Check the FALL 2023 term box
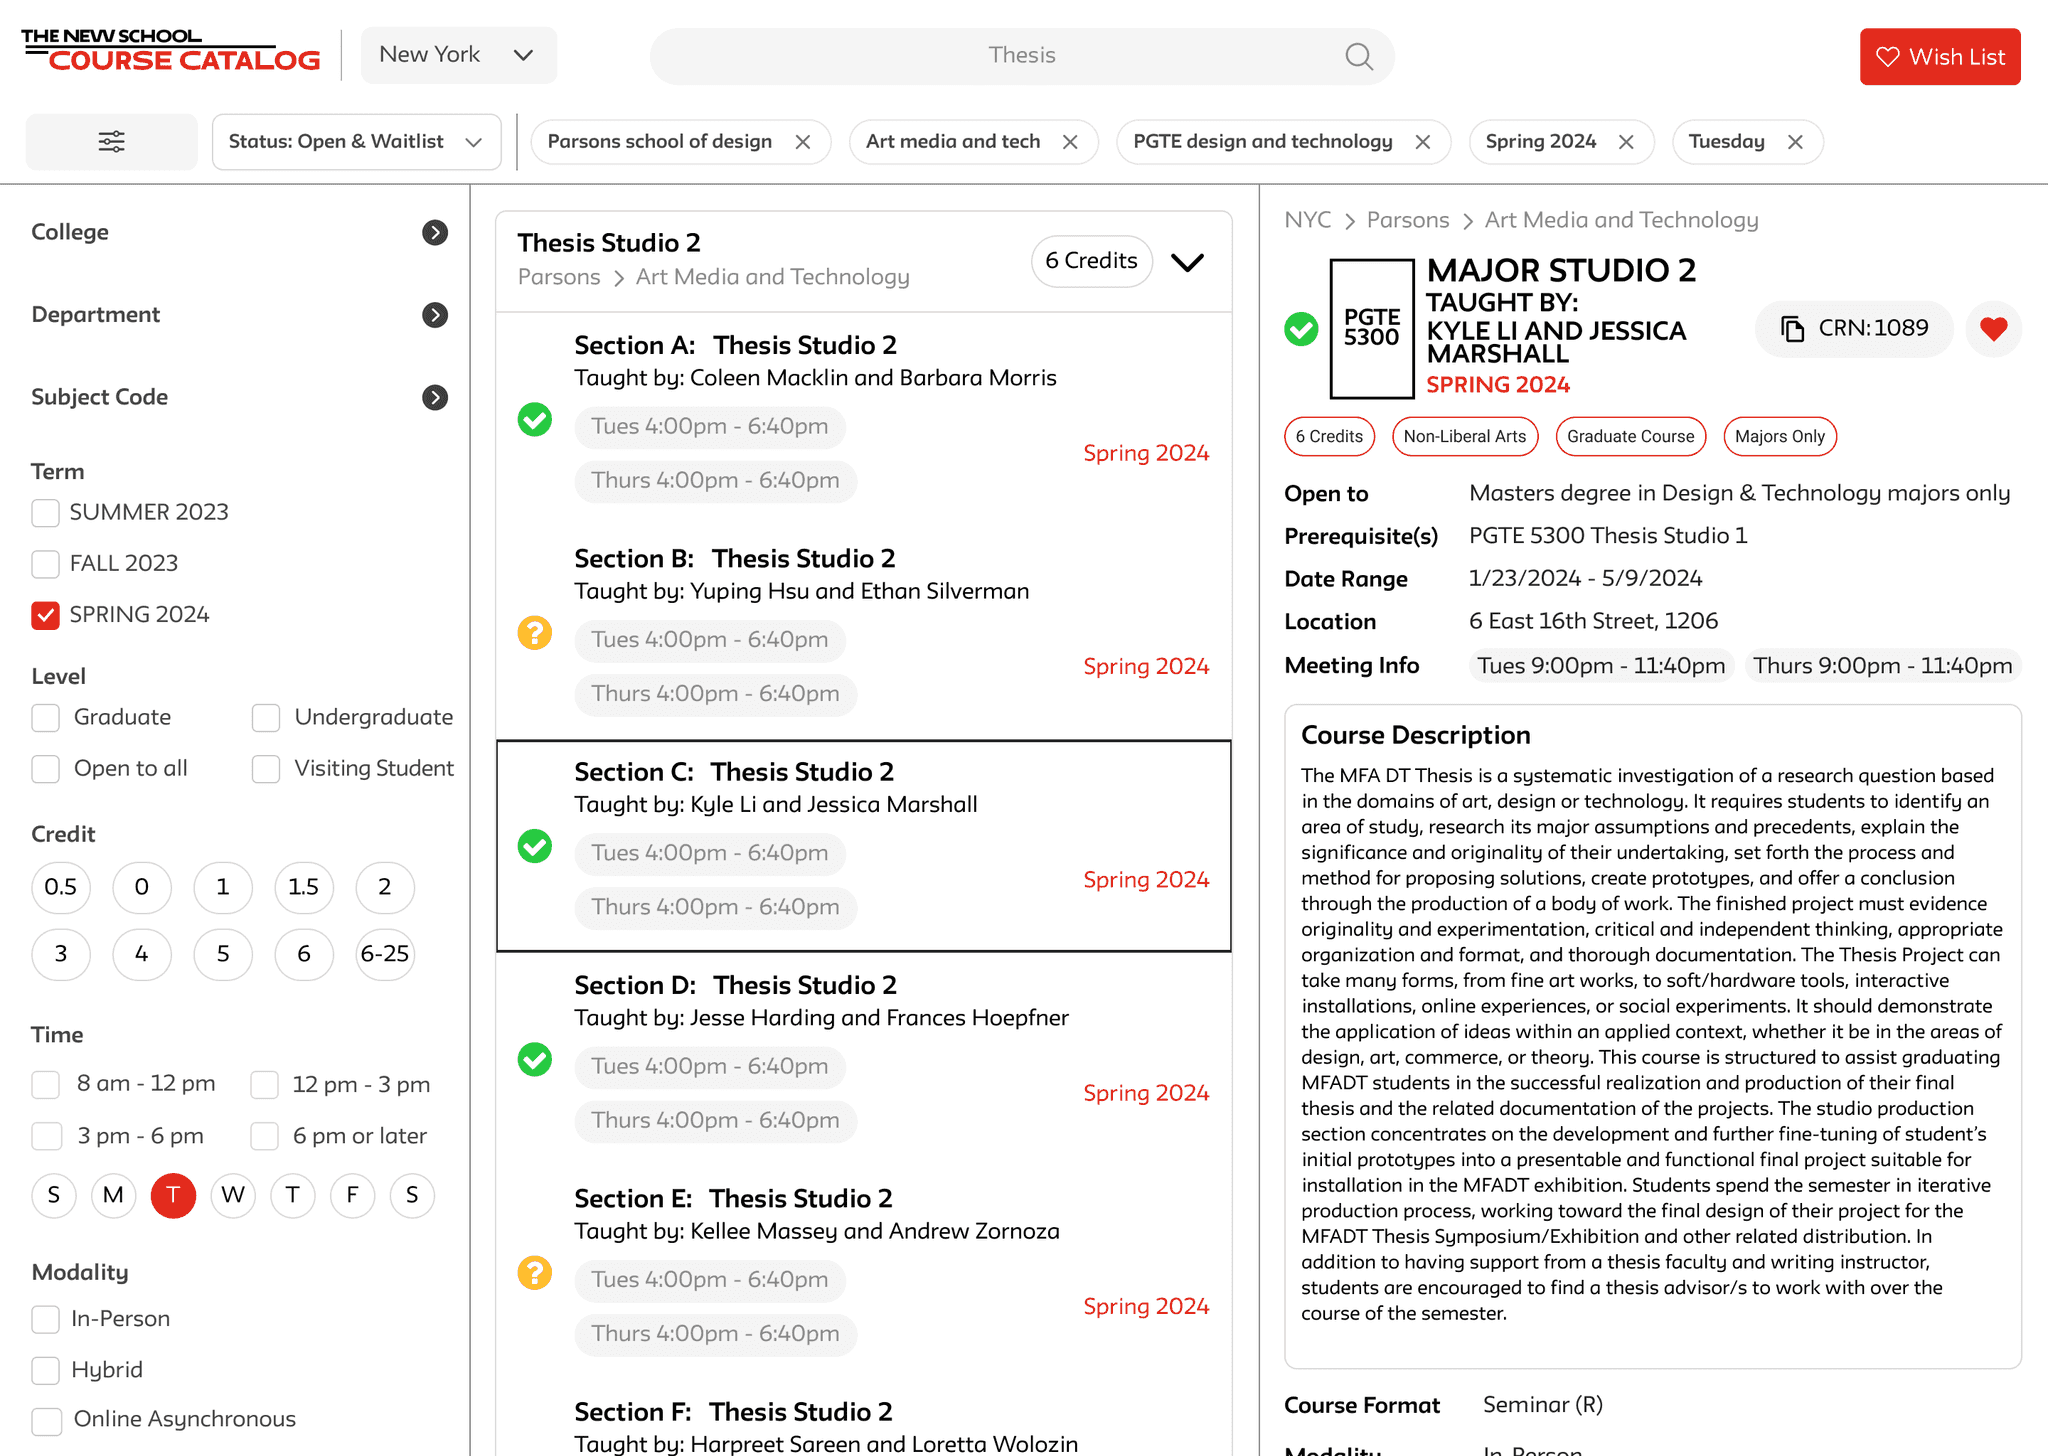The height and width of the screenshot is (1456, 2048). pos(46,564)
